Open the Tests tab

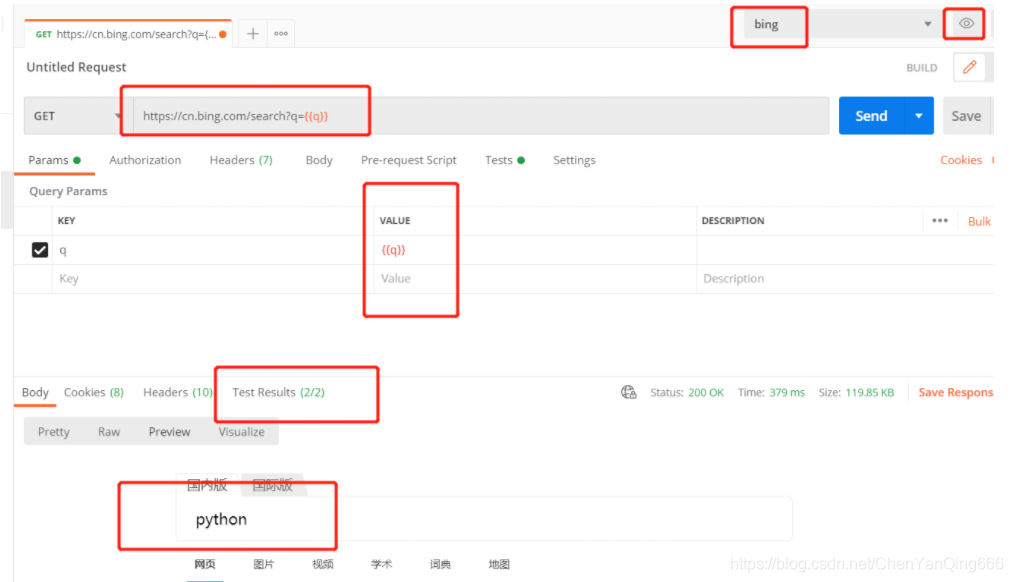505,160
